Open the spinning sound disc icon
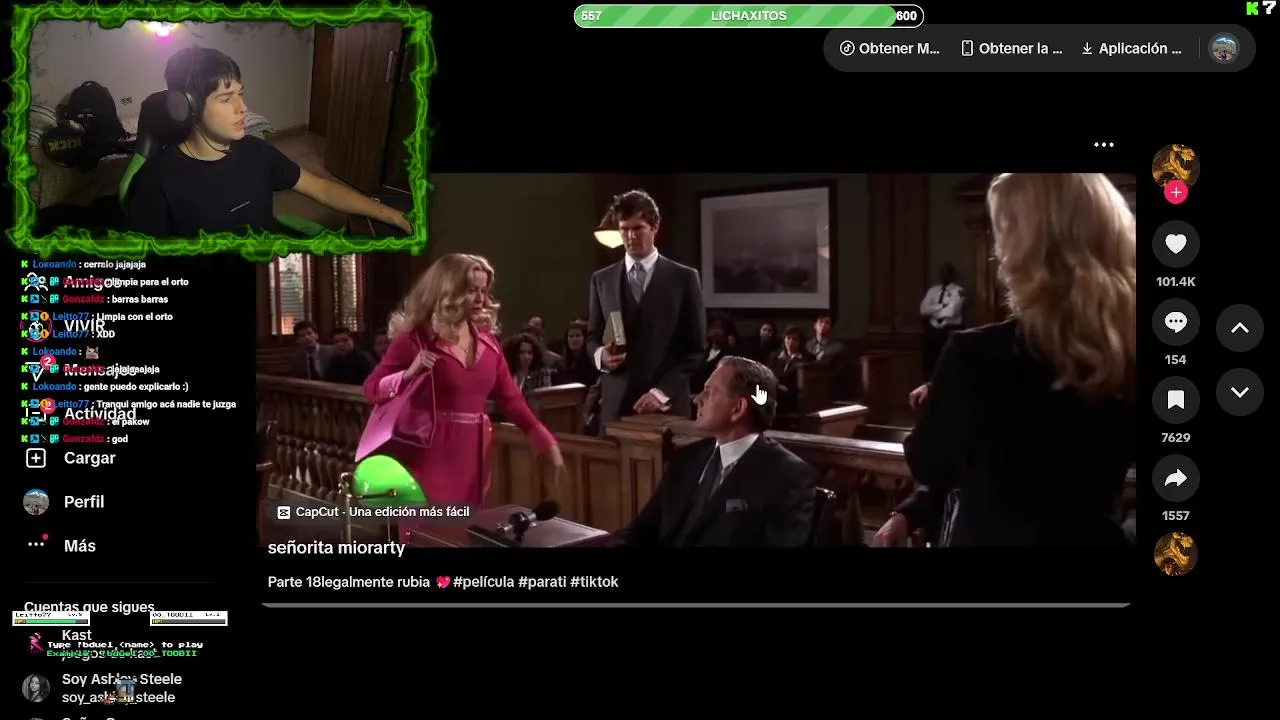Screen dimensions: 1280x720 point(1175,554)
